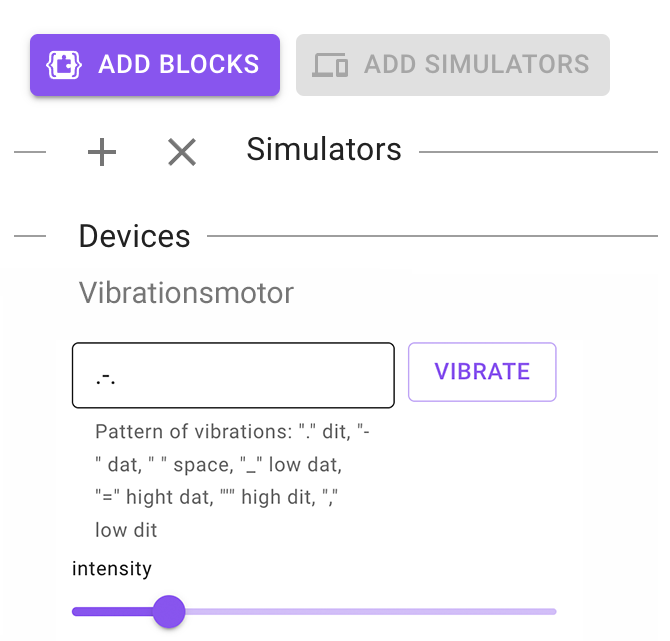The height and width of the screenshot is (641, 670).
Task: Click the plus icon beside Simulators
Action: click(x=102, y=152)
